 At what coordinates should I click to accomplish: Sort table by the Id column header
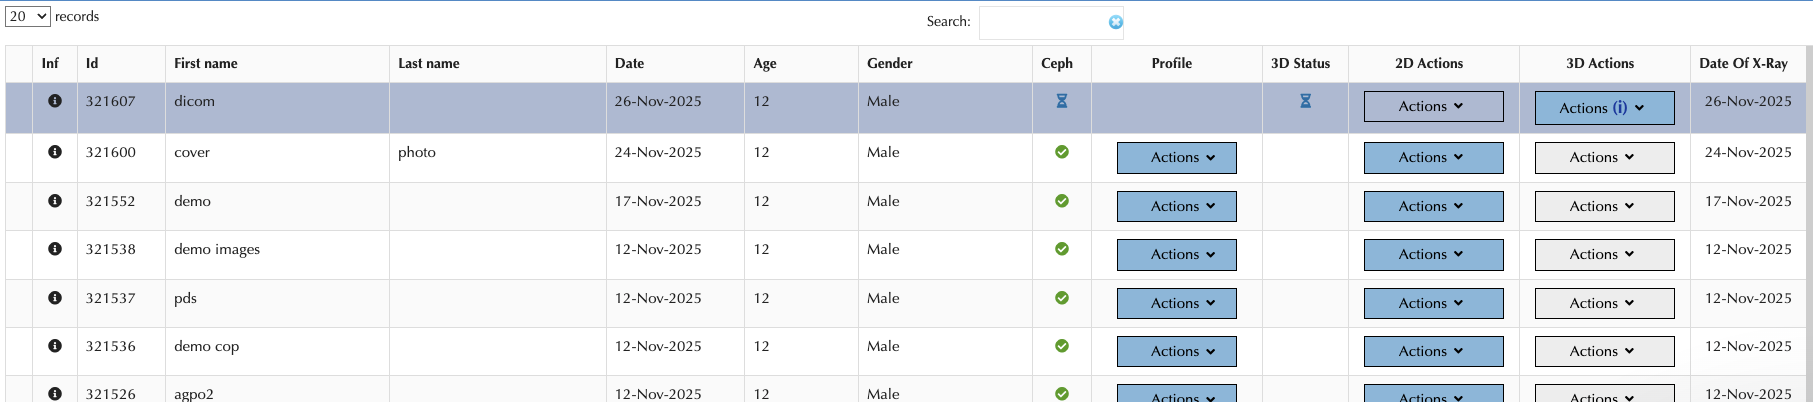[92, 63]
